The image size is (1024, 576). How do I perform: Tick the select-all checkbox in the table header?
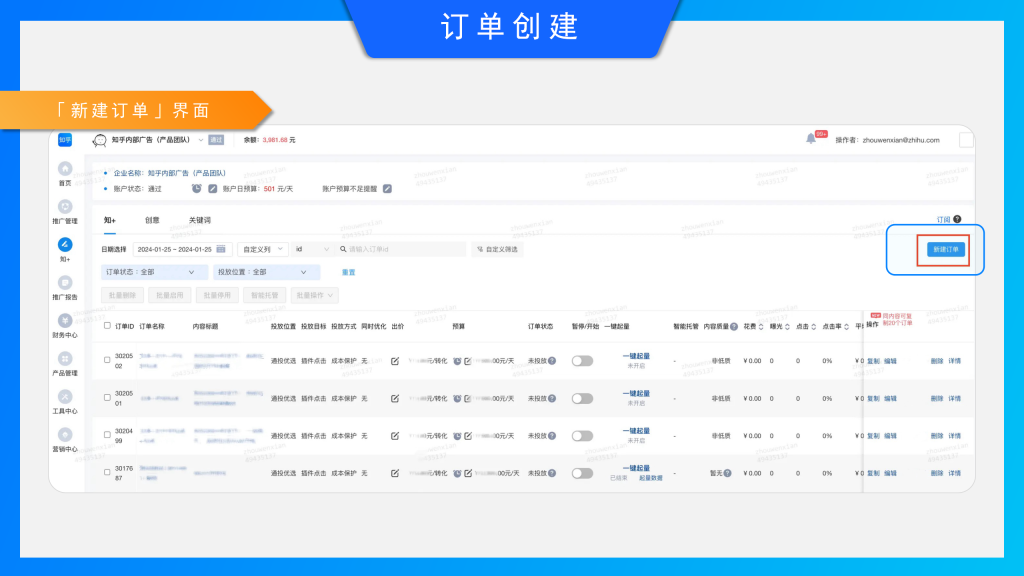click(107, 325)
